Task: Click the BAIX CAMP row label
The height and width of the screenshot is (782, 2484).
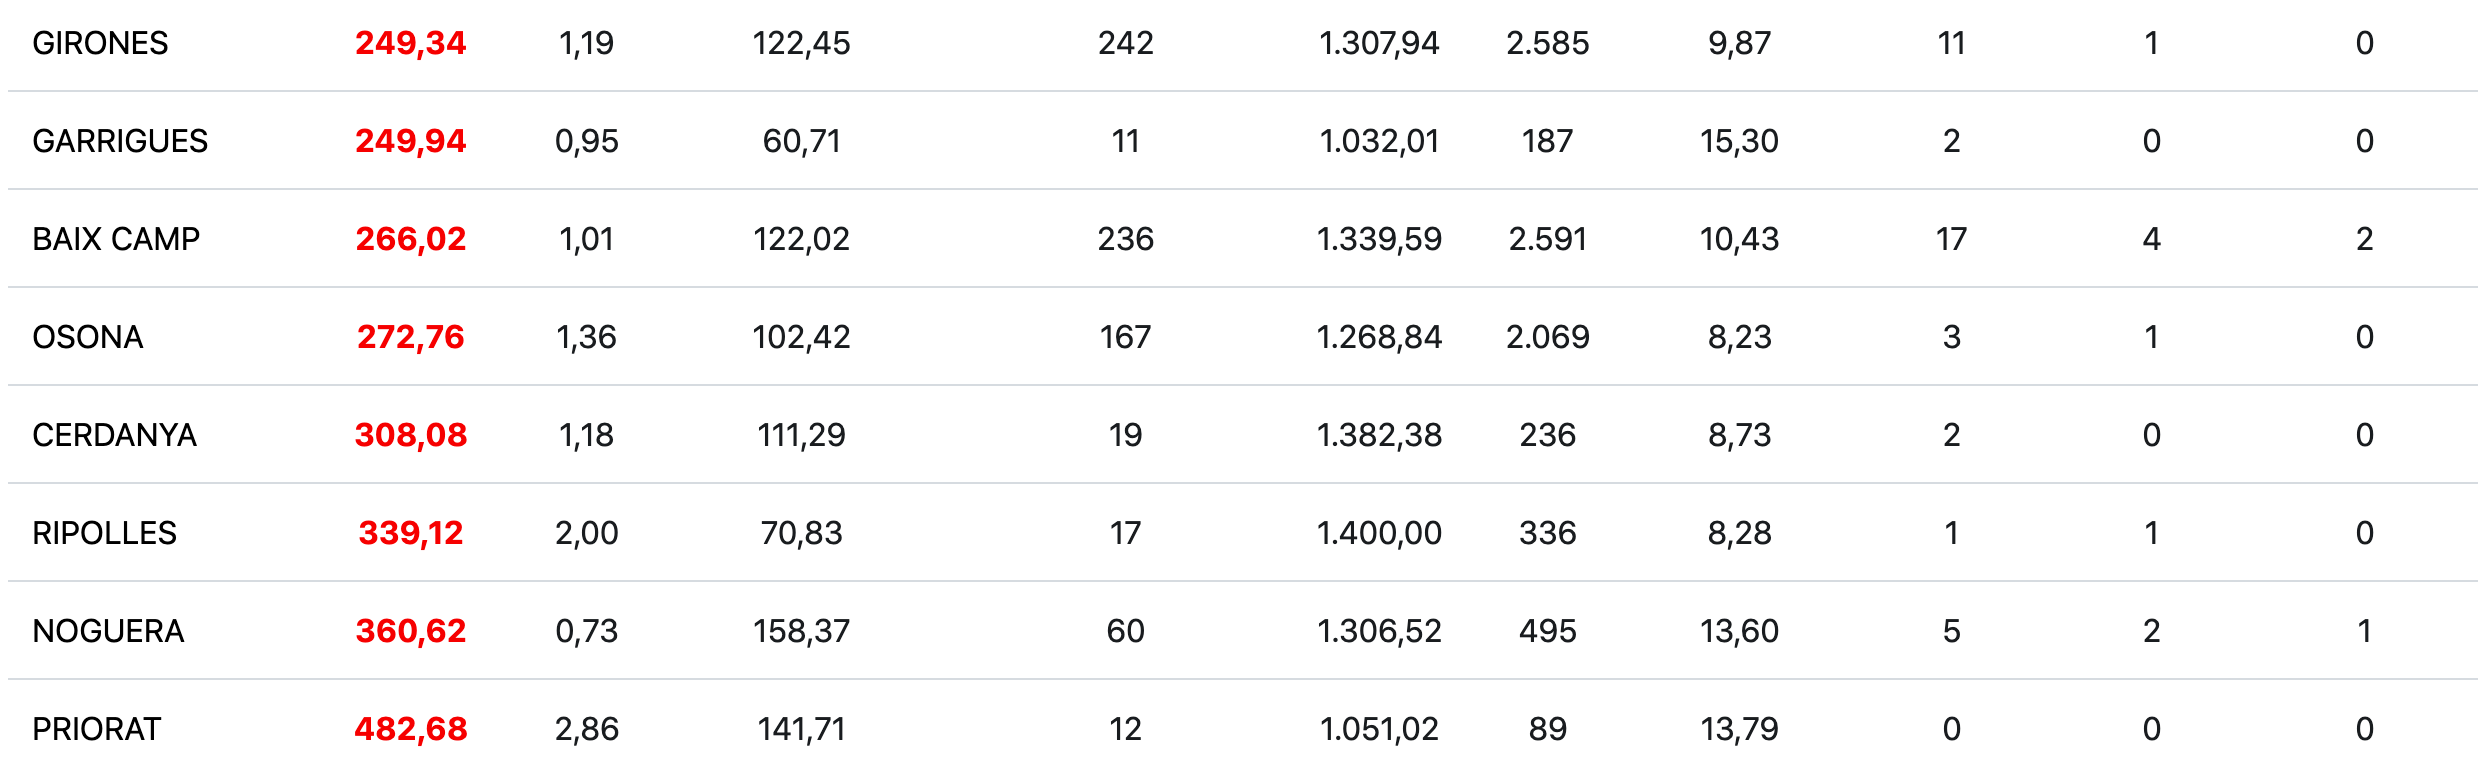Action: tap(116, 239)
